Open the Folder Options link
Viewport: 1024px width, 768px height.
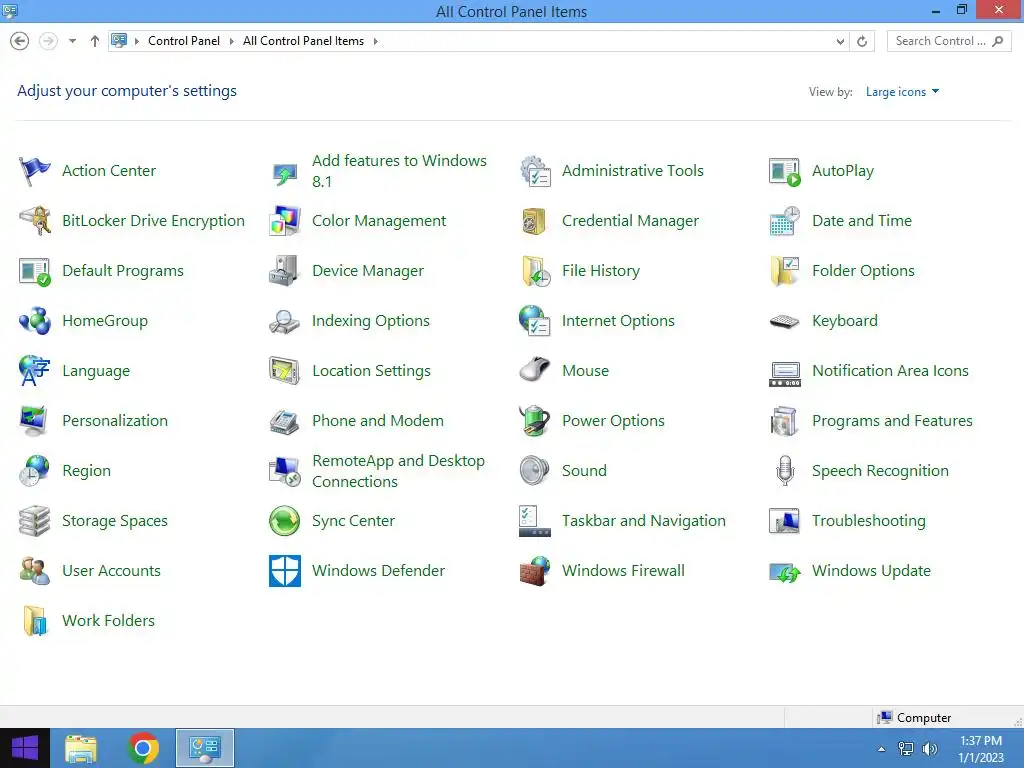863,271
